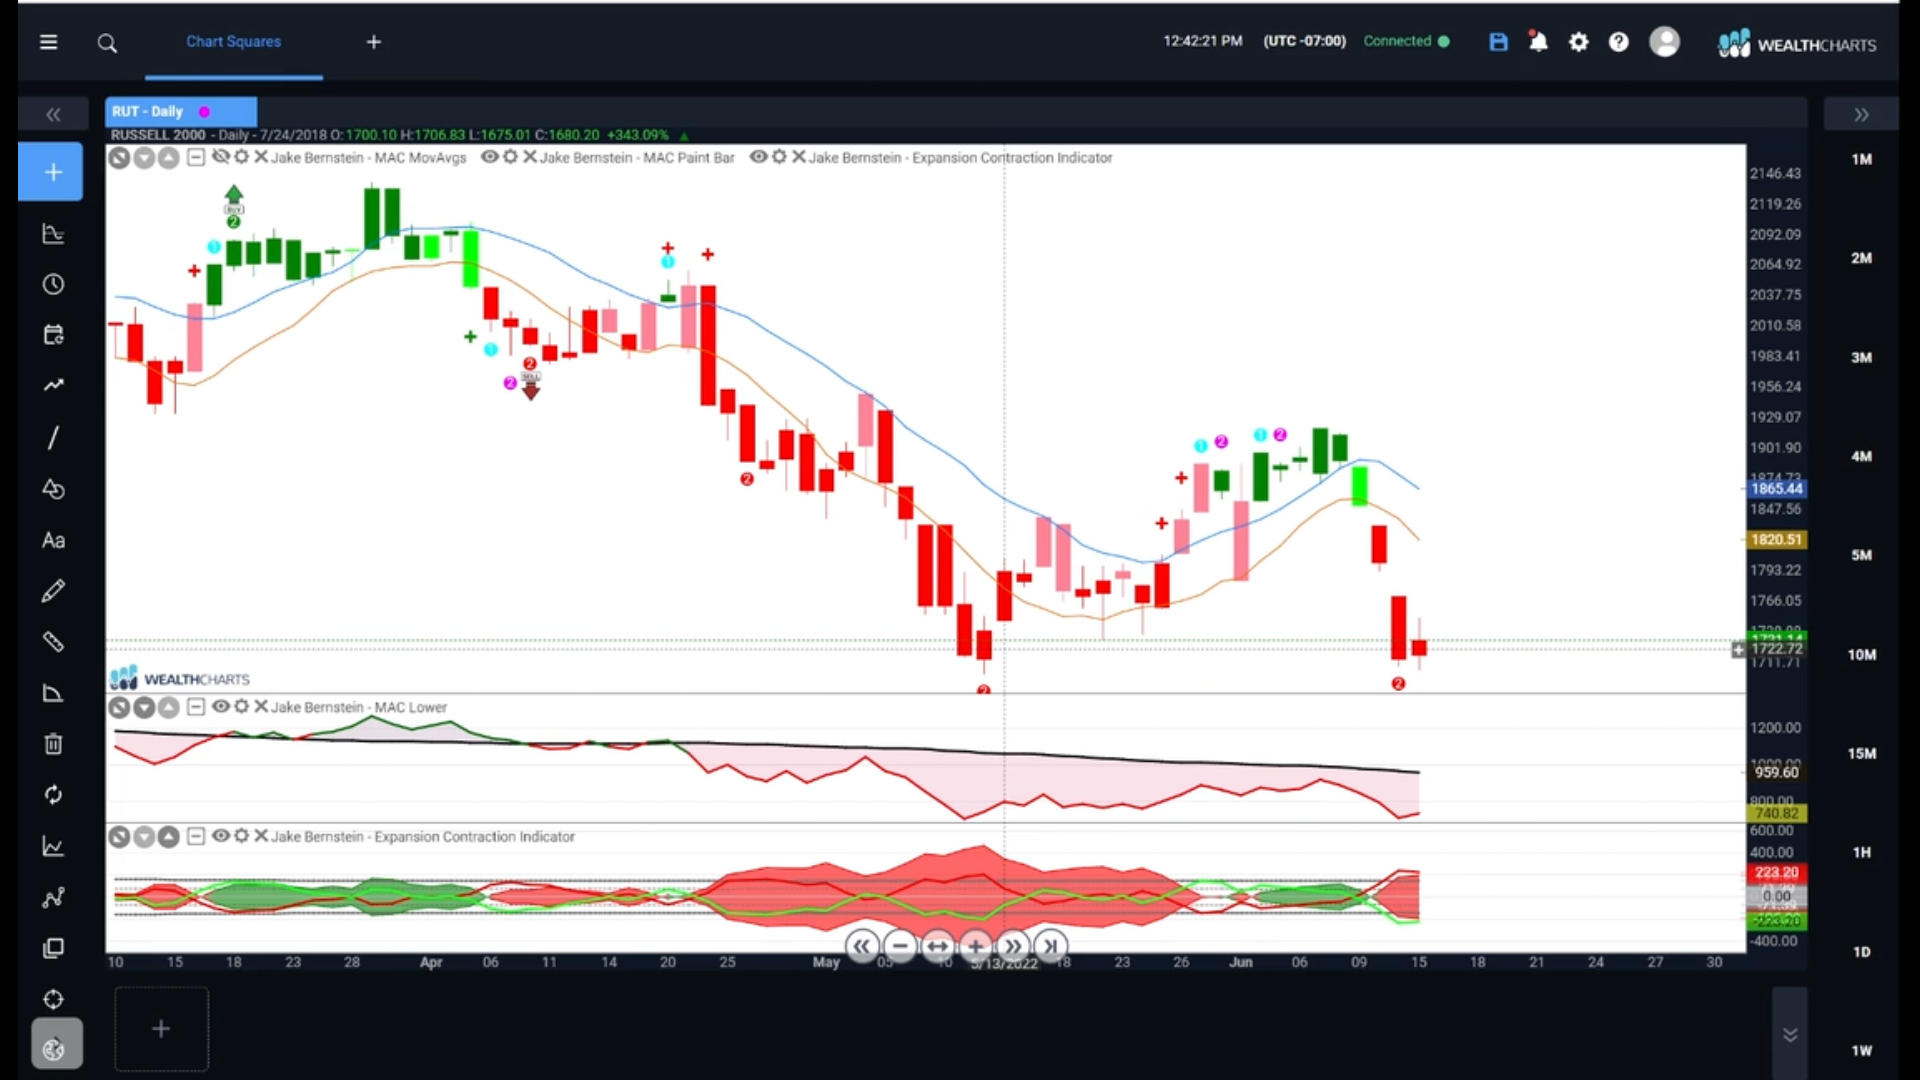The image size is (1920, 1080).
Task: Select the chart type icon in the left sidebar
Action: (53, 234)
